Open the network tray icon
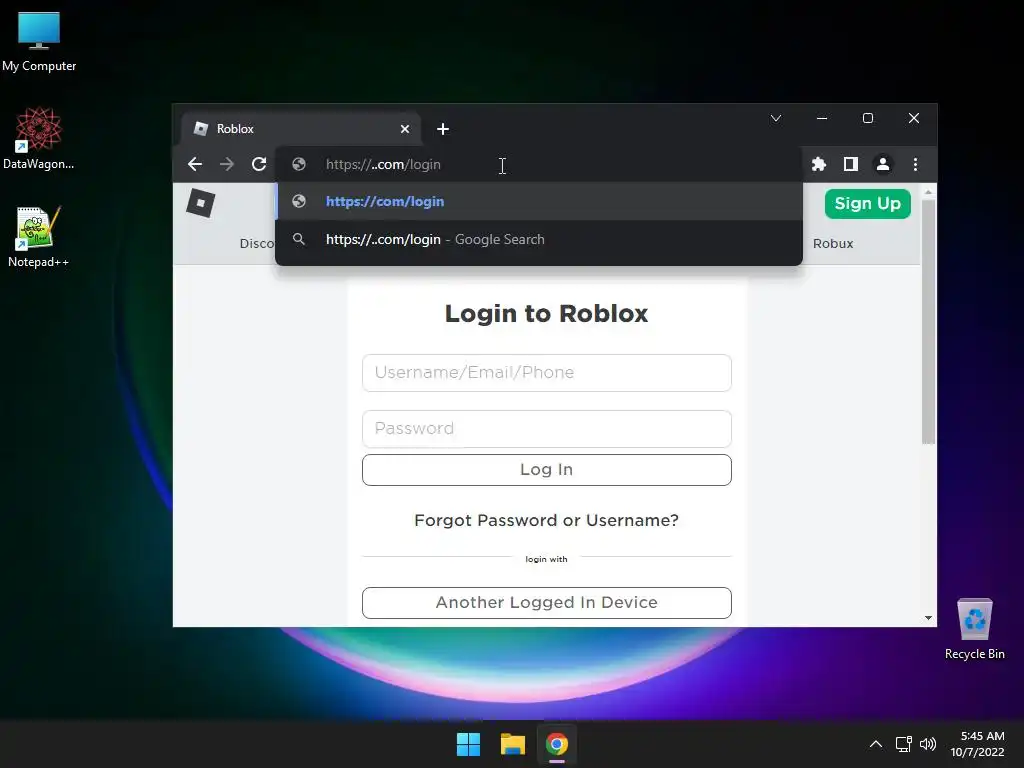Image resolution: width=1024 pixels, height=768 pixels. coord(903,744)
